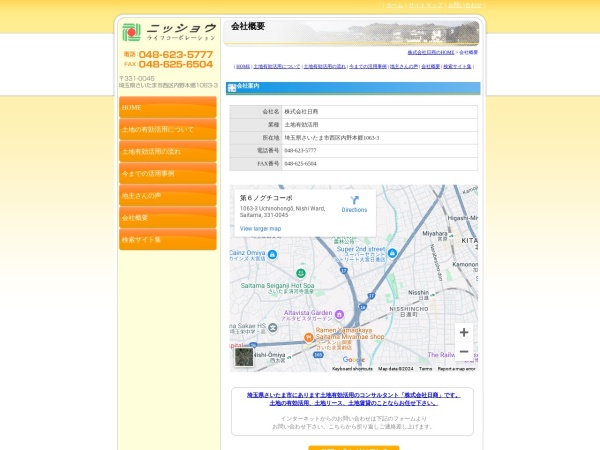Click the Nishi-Ōmiya station label on map
This screenshot has height=450, width=600.
pos(269,355)
